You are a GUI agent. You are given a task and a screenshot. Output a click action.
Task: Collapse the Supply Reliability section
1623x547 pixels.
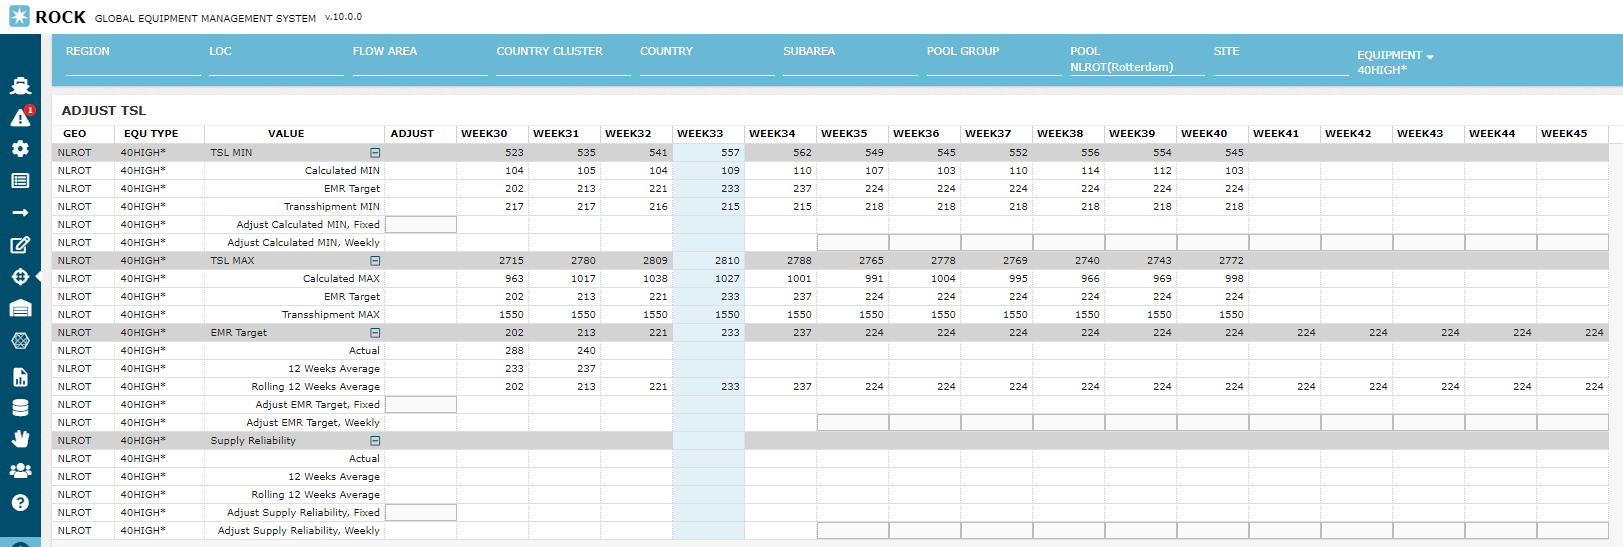[x=375, y=441]
